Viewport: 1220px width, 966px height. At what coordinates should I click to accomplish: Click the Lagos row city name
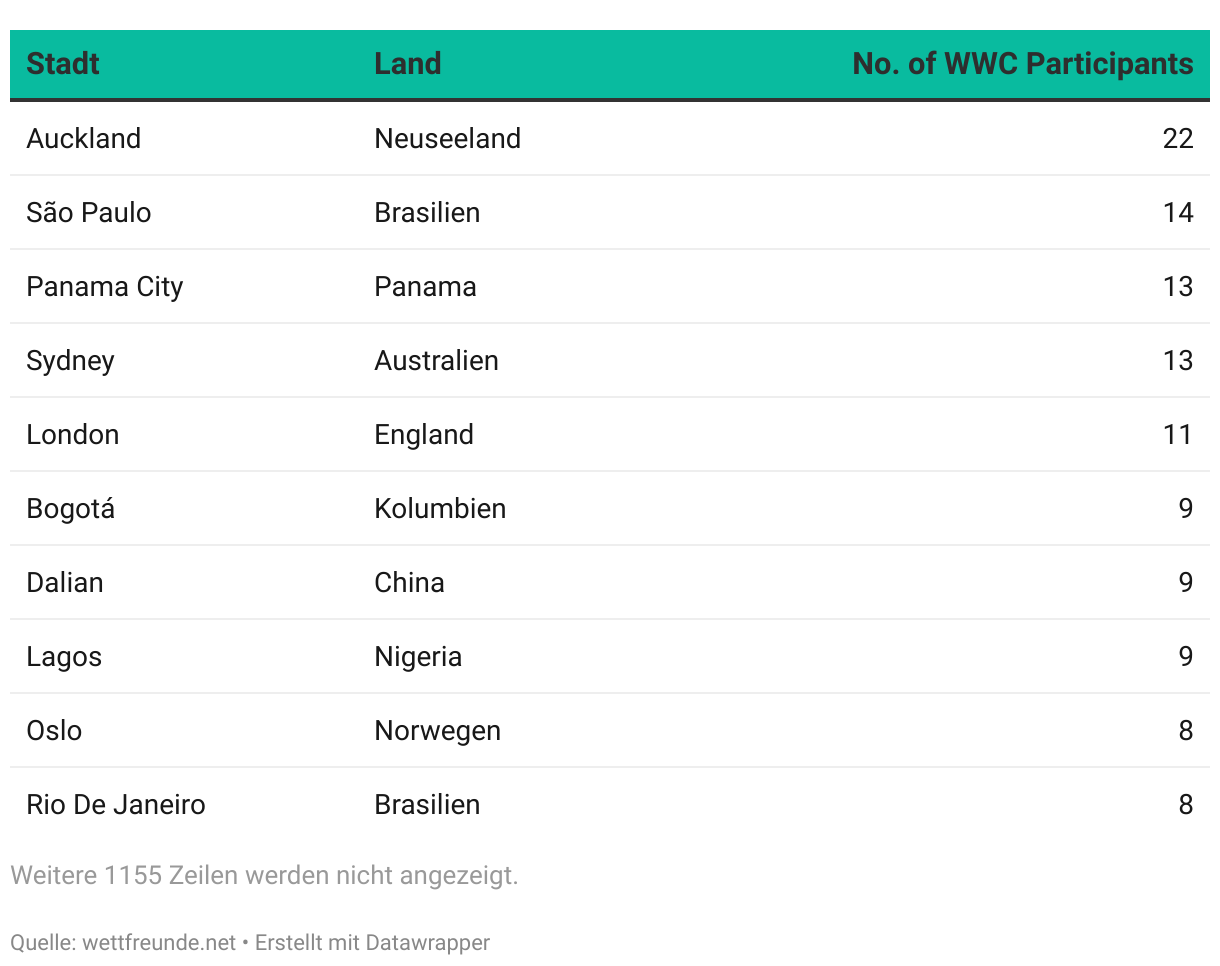(64, 657)
